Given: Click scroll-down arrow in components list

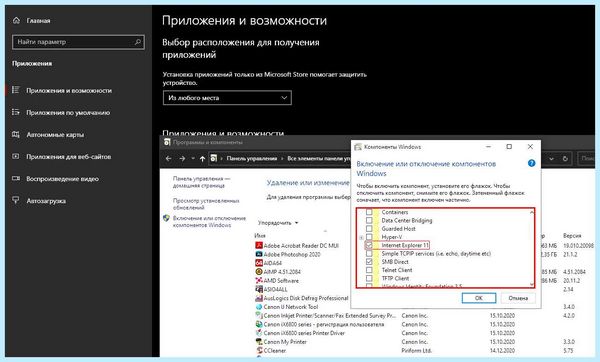Looking at the screenshot, I should (x=532, y=284).
